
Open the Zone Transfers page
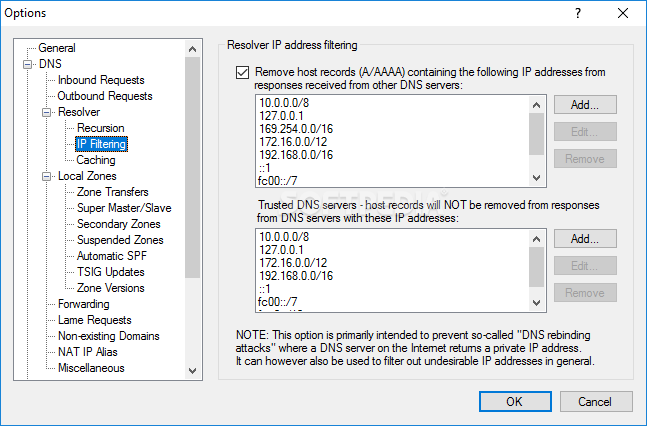[113, 192]
